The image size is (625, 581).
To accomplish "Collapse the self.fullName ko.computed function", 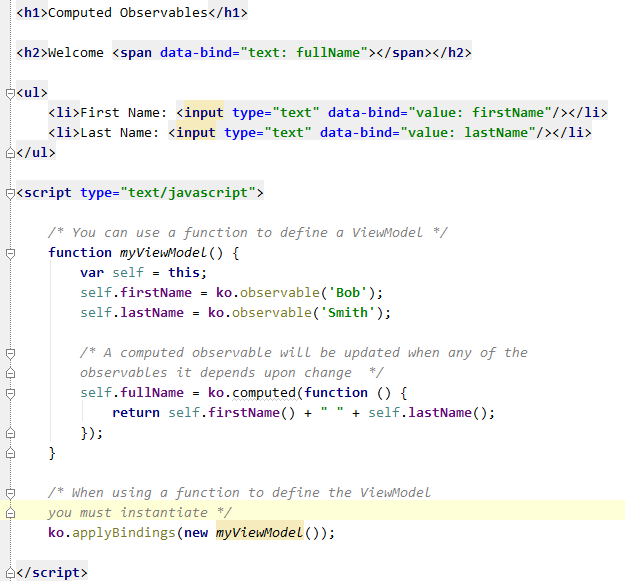I will [x=10, y=393].
